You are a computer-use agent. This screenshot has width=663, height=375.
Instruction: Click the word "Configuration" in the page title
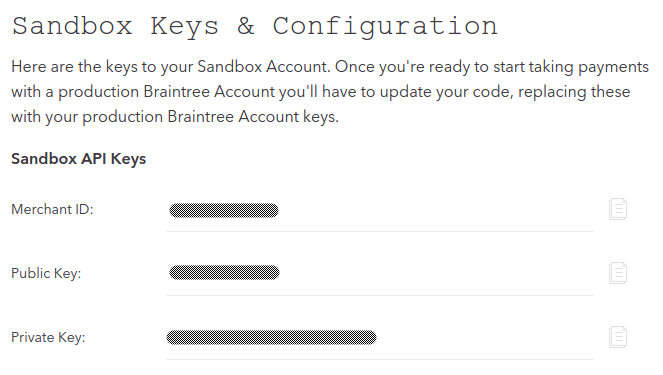tap(385, 27)
